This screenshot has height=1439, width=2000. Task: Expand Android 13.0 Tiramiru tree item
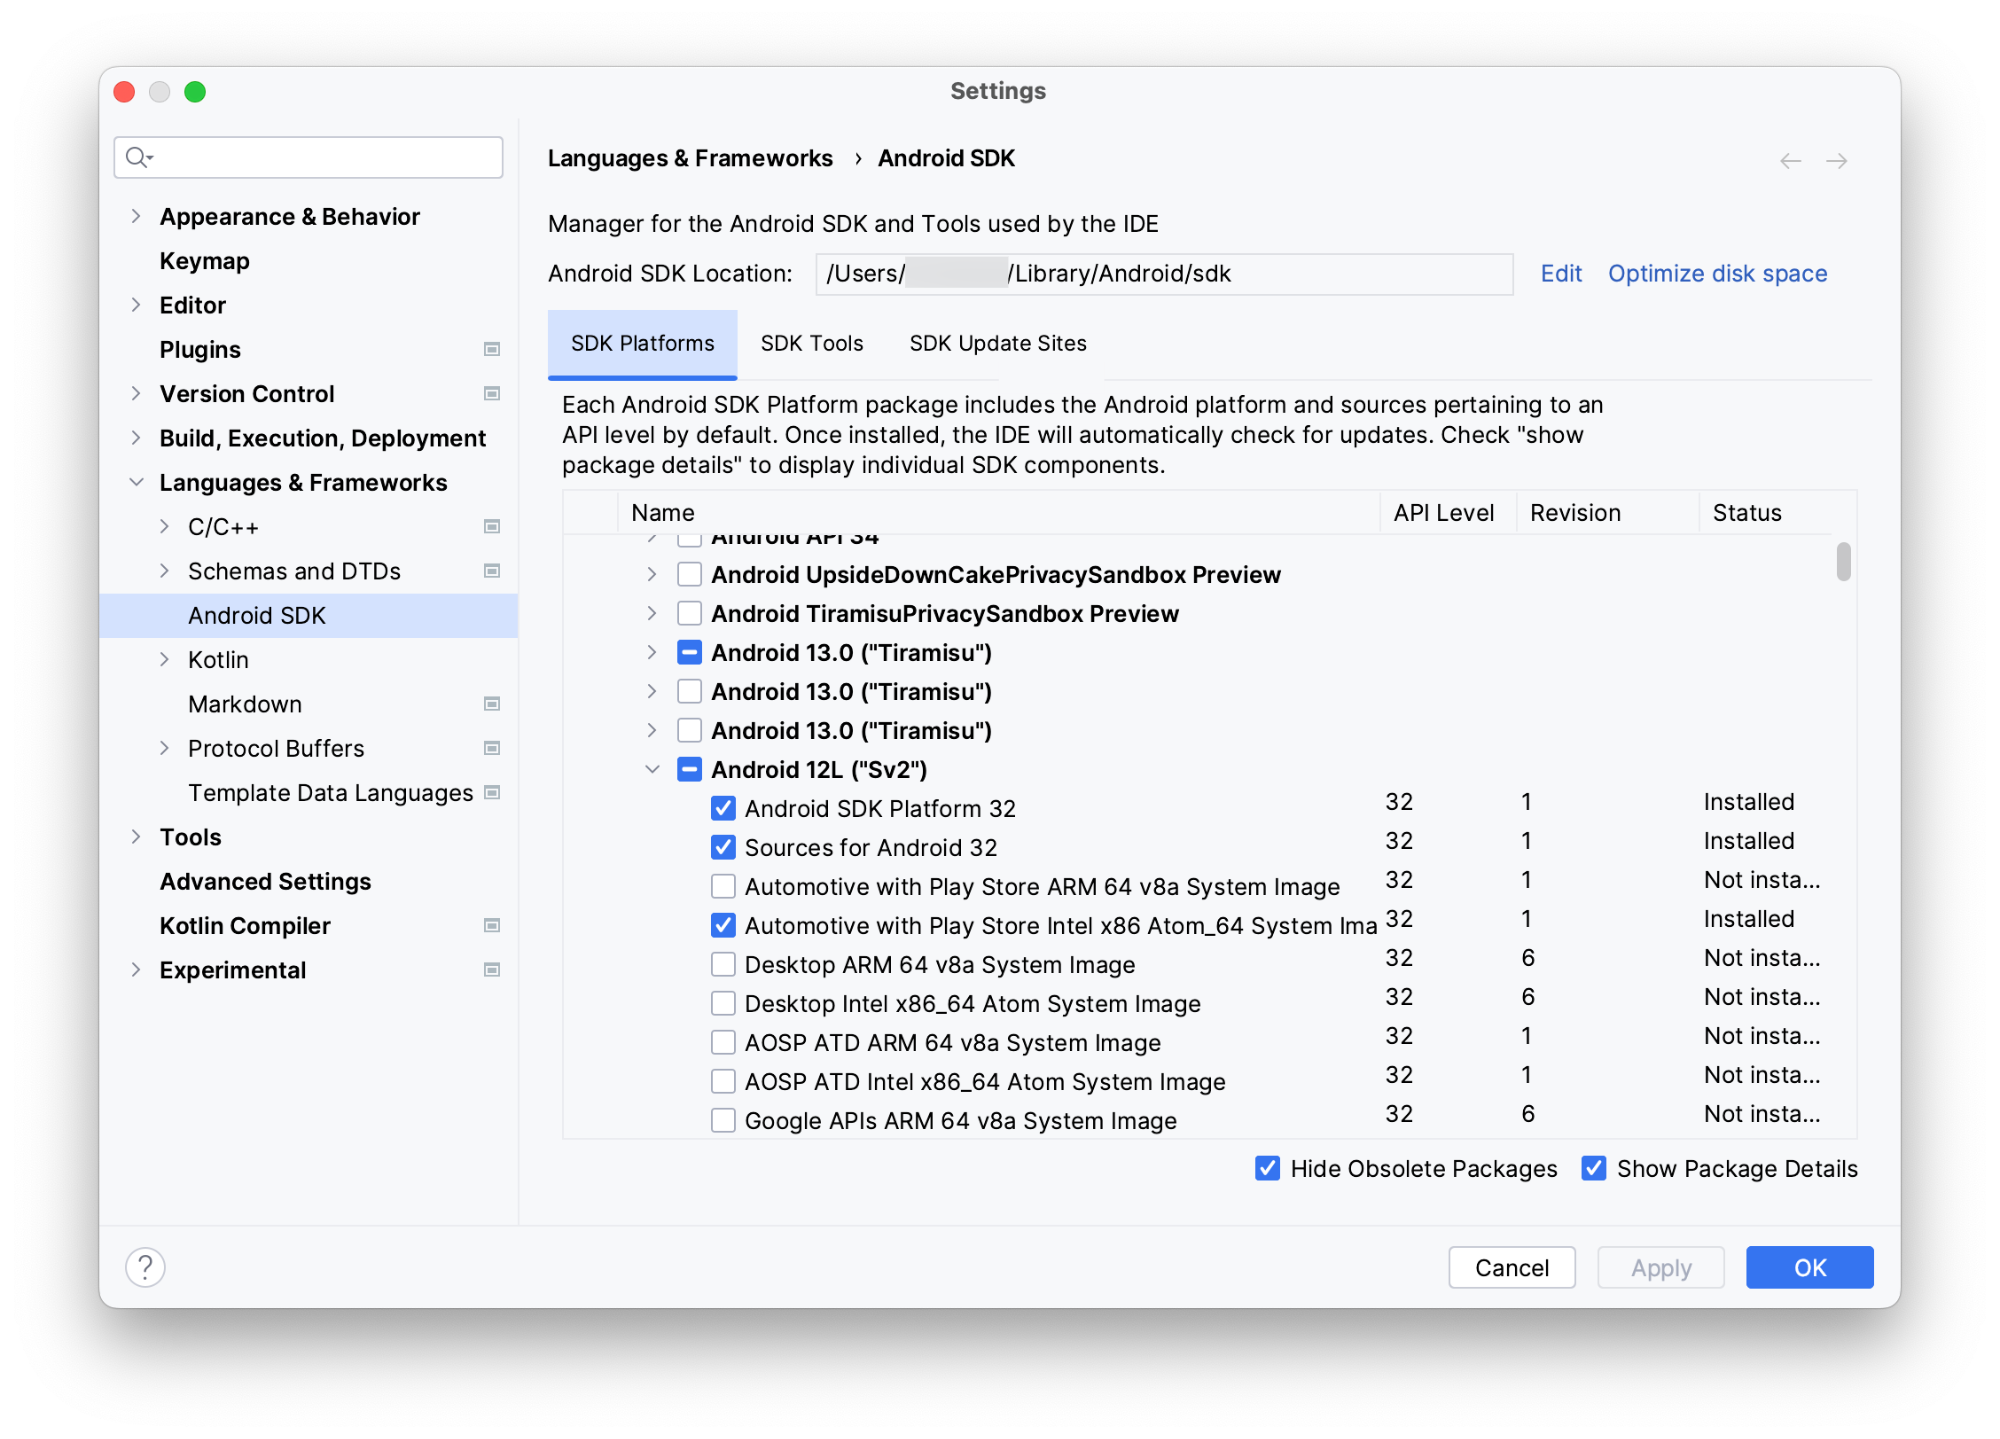click(x=654, y=652)
